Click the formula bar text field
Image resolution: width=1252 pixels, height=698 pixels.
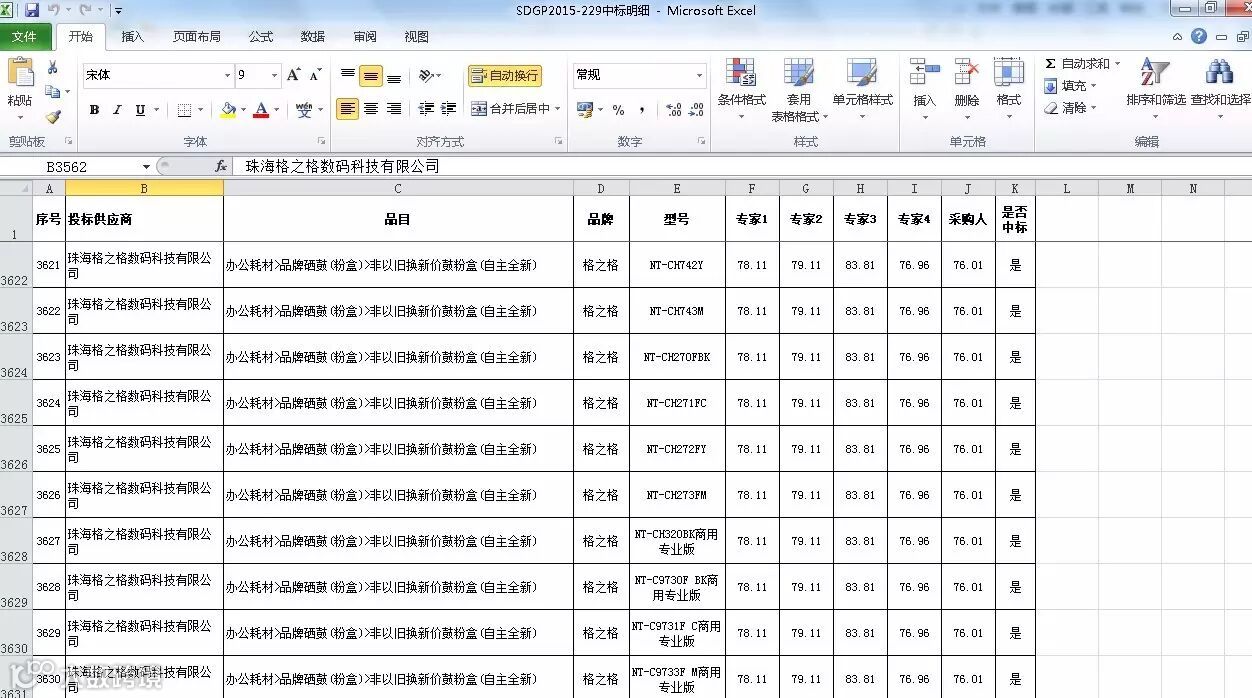coord(742,167)
